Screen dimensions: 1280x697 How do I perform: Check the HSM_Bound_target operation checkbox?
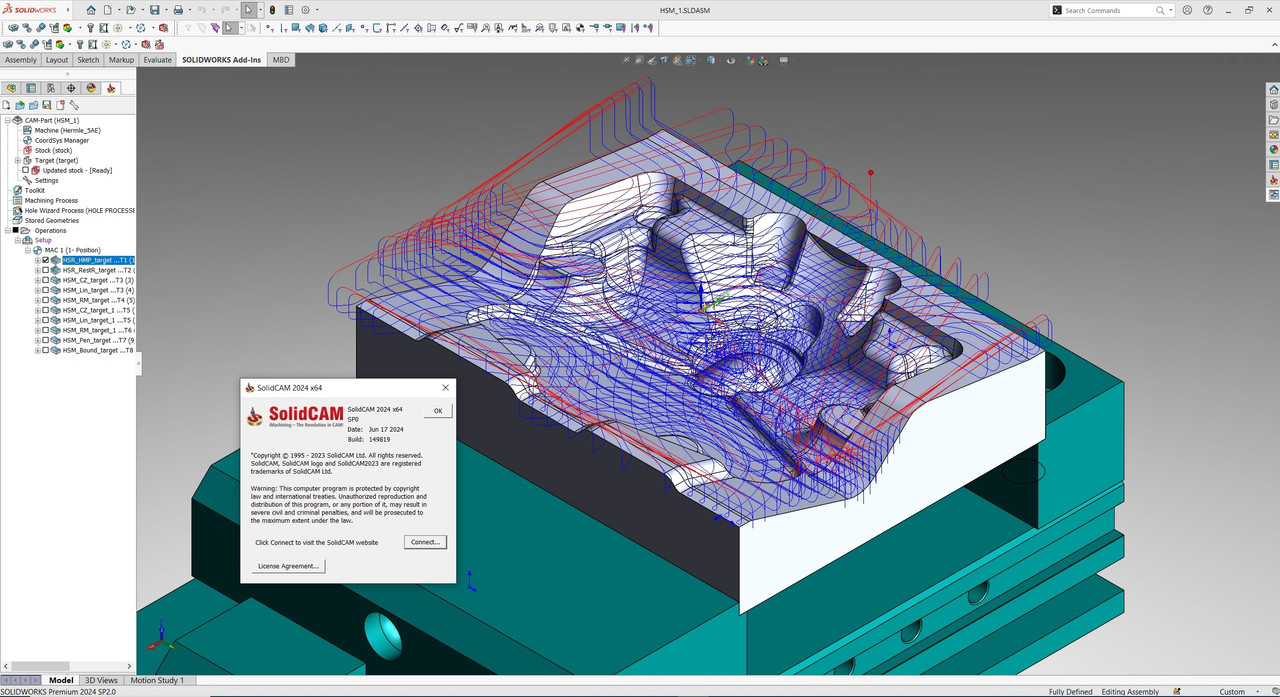coord(45,350)
